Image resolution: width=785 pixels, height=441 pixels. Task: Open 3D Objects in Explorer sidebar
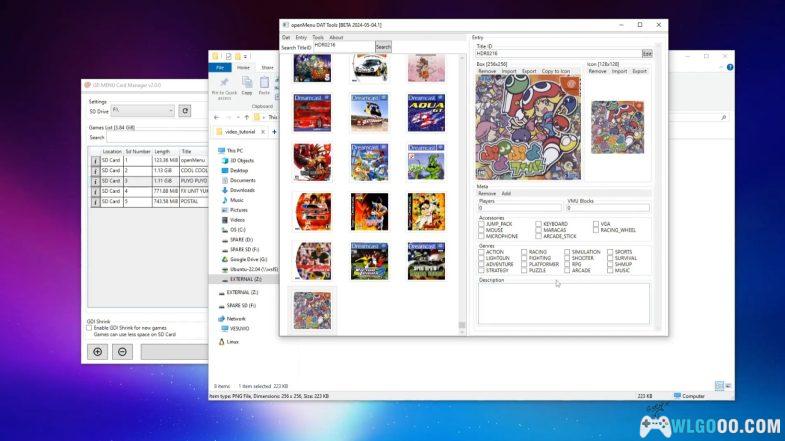(238, 161)
